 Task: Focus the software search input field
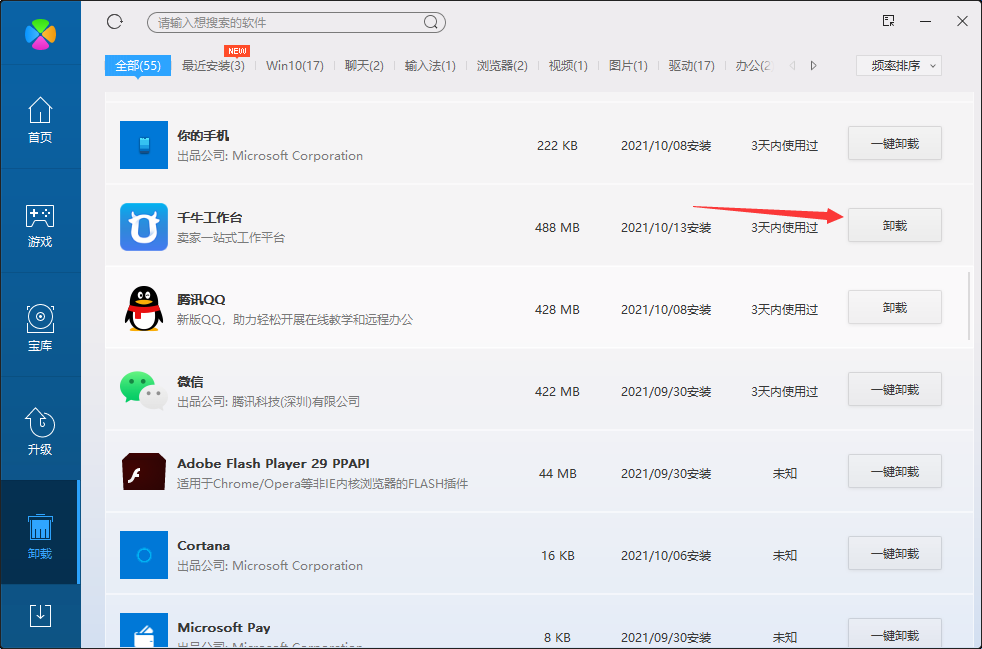[x=296, y=23]
